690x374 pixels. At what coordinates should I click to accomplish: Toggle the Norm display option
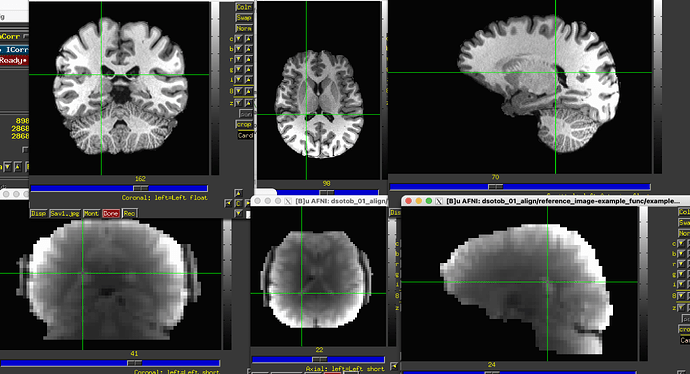click(x=244, y=29)
